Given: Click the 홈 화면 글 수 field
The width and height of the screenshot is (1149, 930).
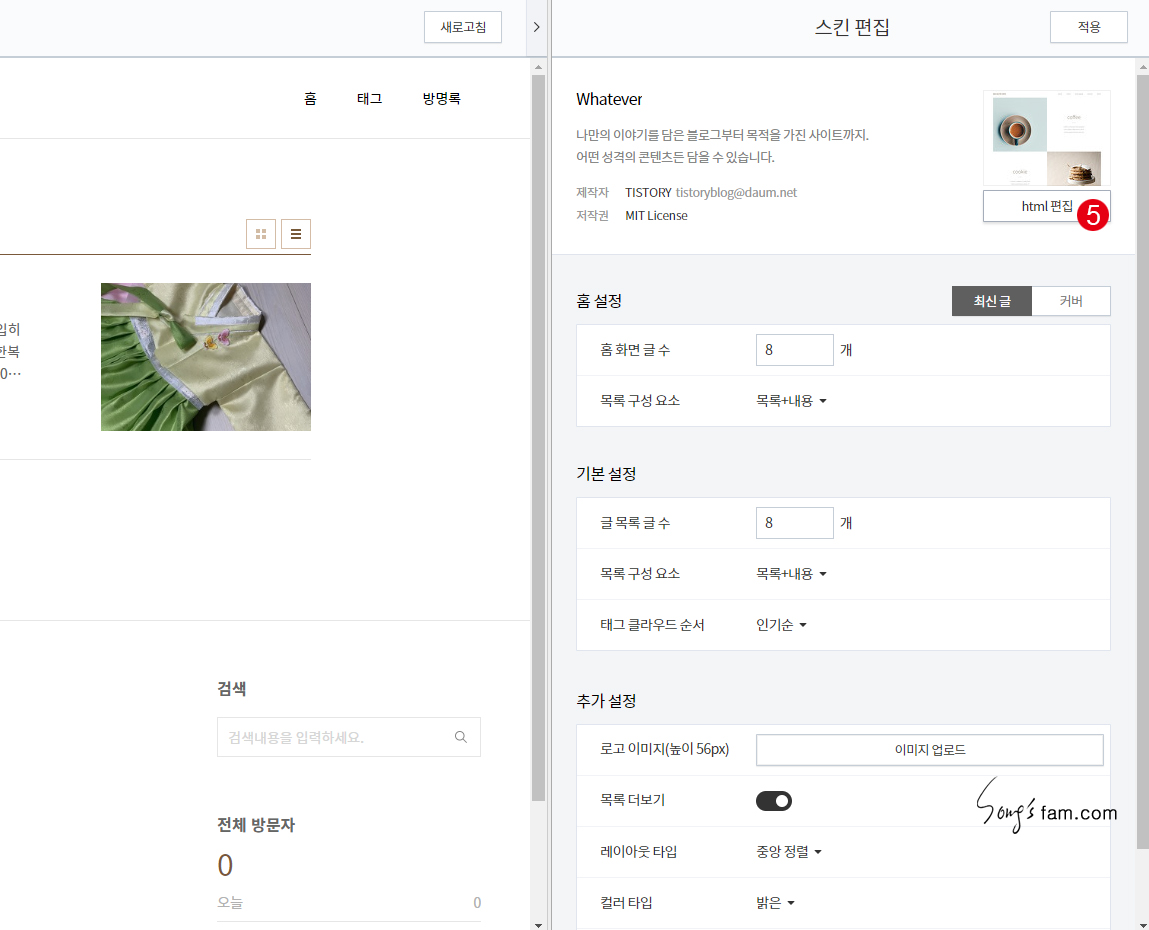Looking at the screenshot, I should (794, 350).
